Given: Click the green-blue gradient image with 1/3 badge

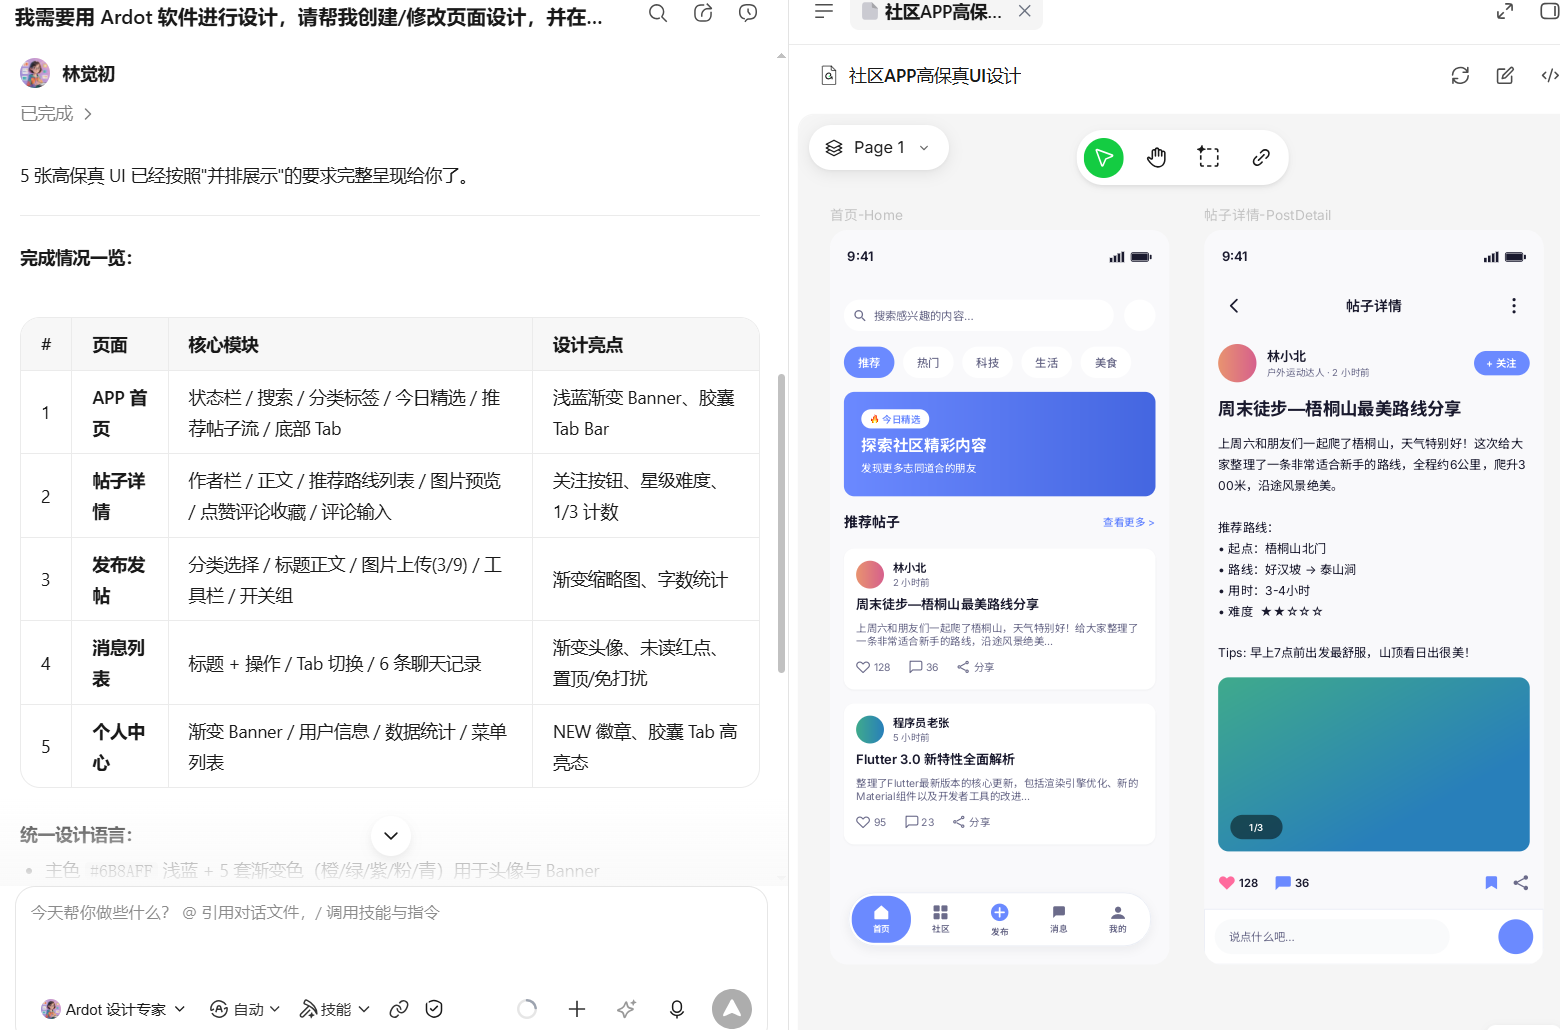Looking at the screenshot, I should [x=1373, y=764].
